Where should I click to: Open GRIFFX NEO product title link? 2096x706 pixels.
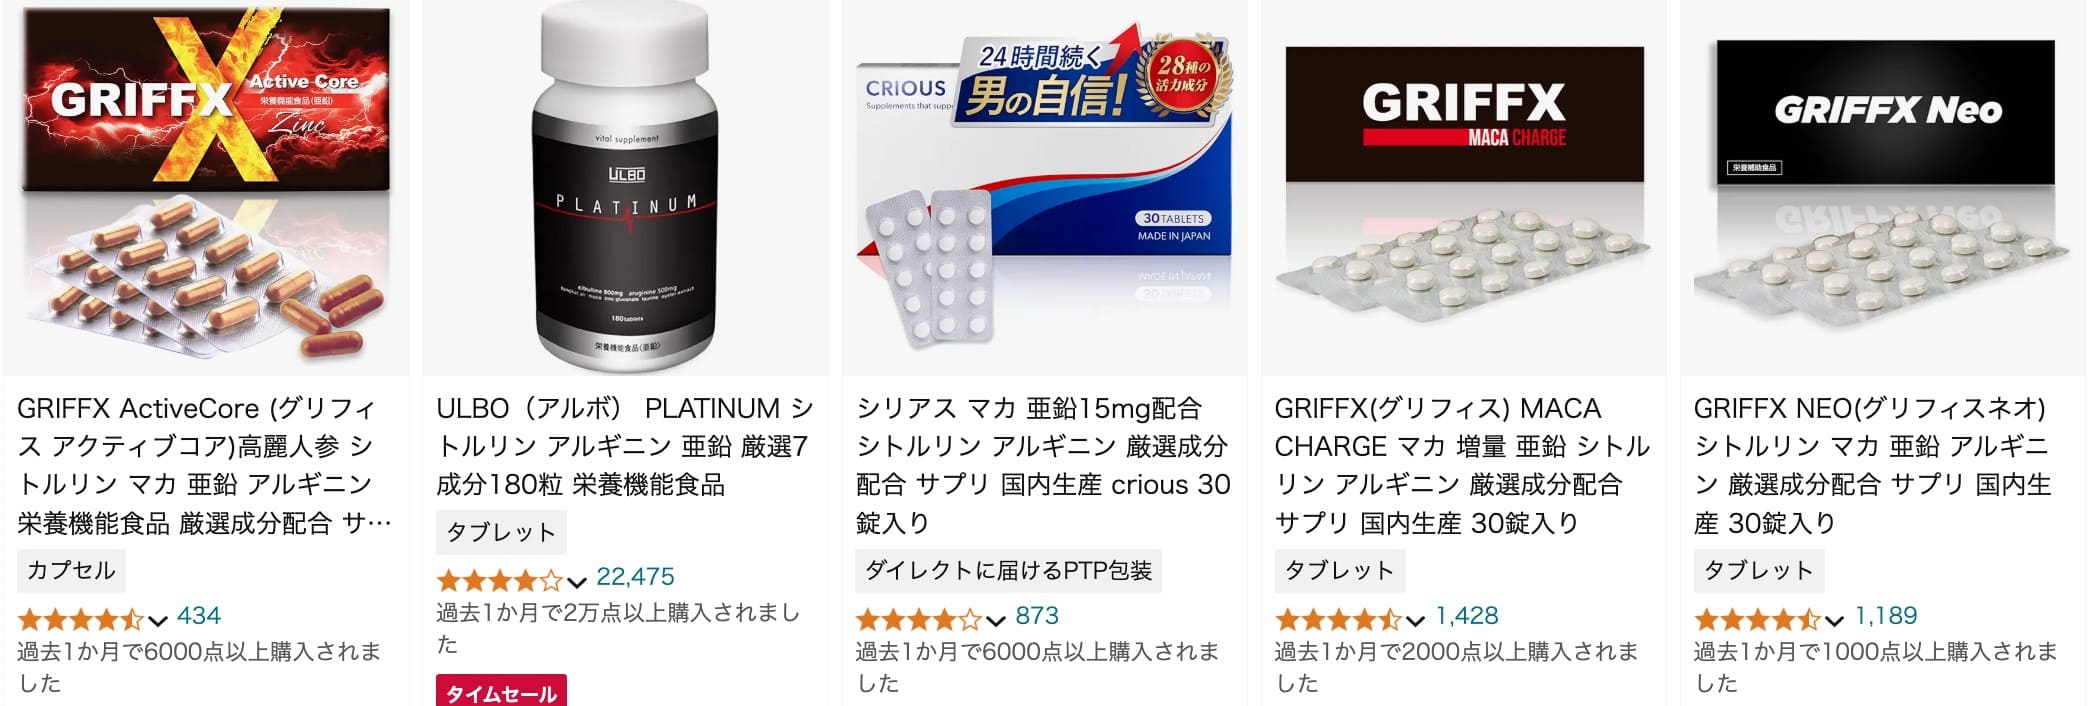1873,465
